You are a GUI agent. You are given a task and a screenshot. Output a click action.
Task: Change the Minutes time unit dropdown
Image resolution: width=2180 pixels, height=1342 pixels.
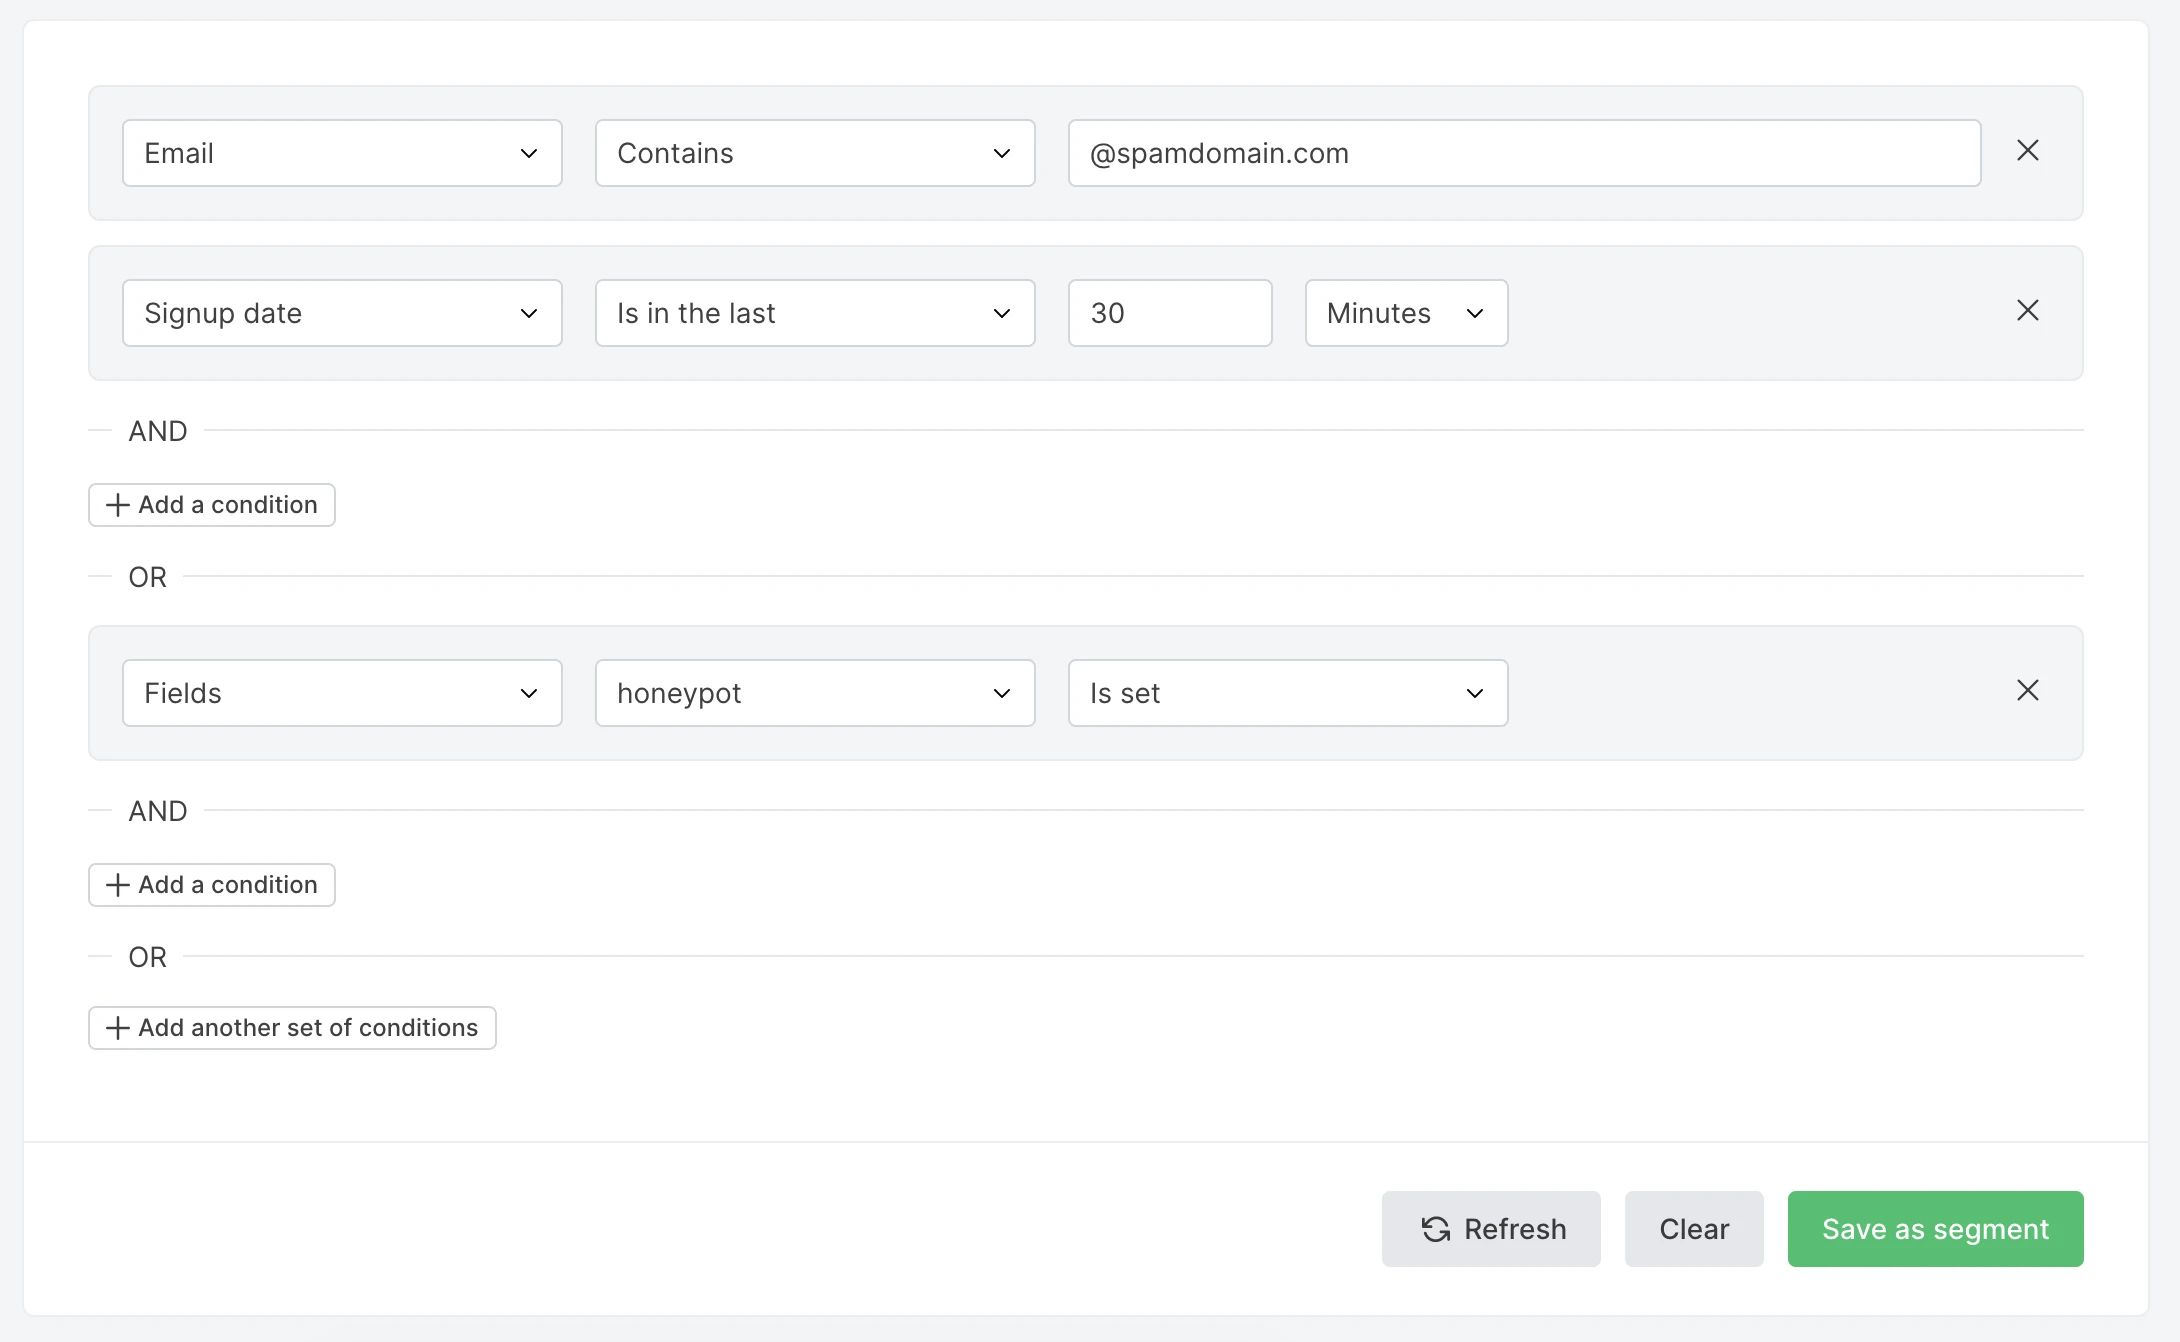tap(1405, 313)
